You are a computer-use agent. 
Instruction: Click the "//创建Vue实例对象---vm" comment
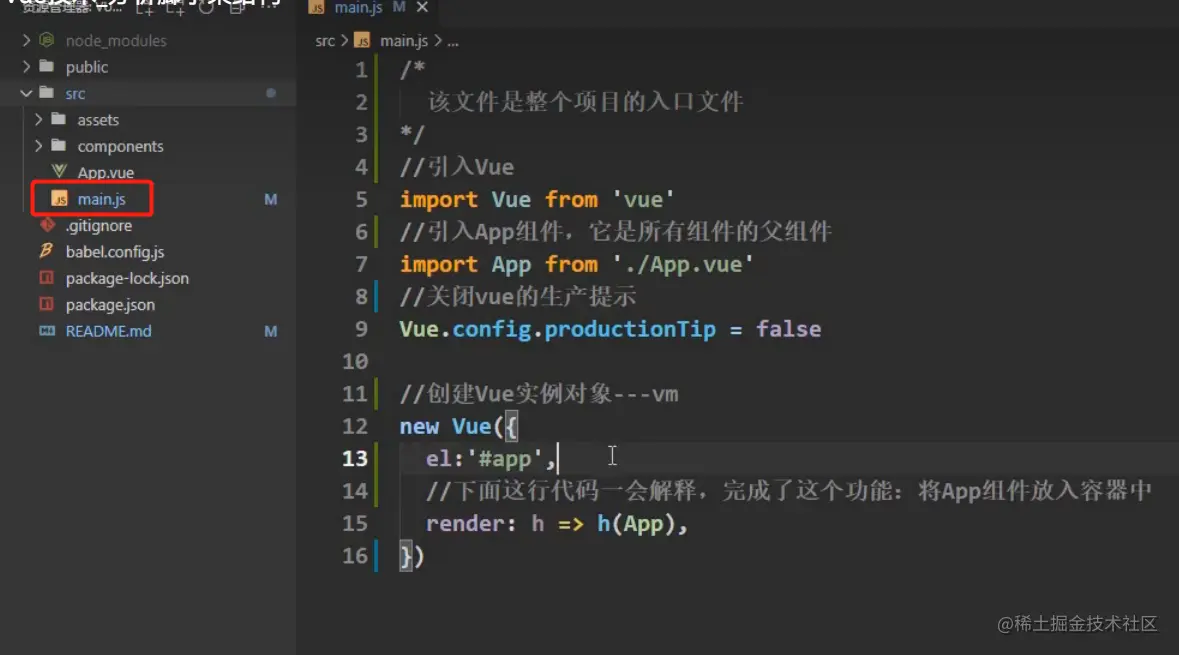538,393
